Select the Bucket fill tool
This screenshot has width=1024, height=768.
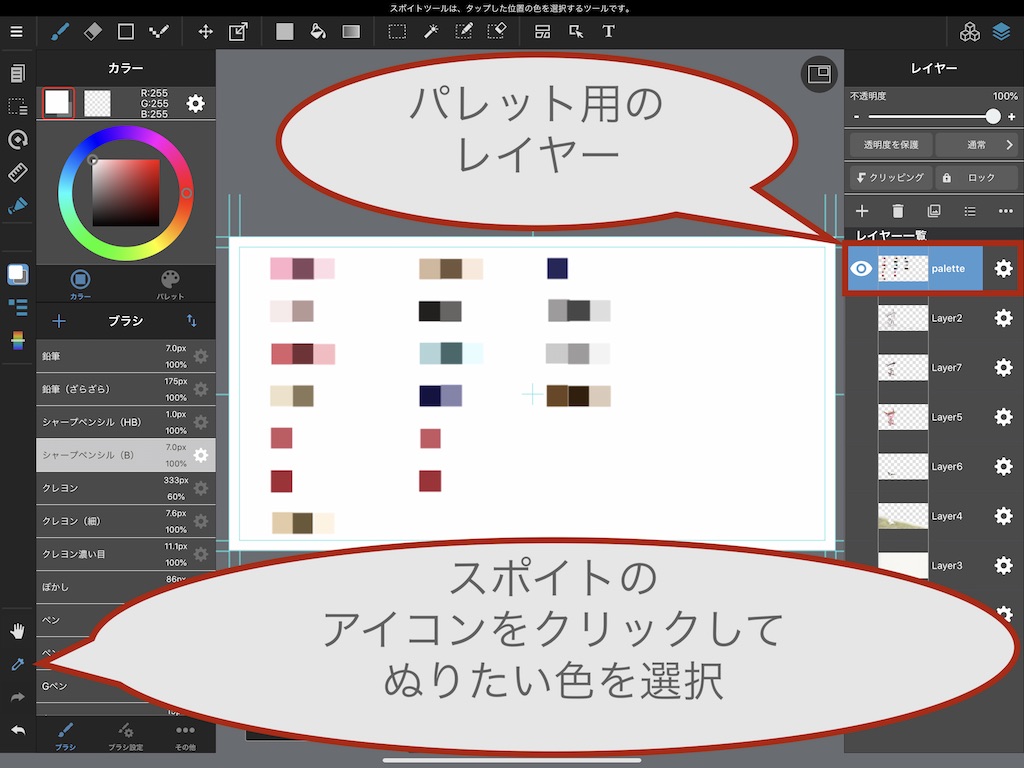pos(318,31)
